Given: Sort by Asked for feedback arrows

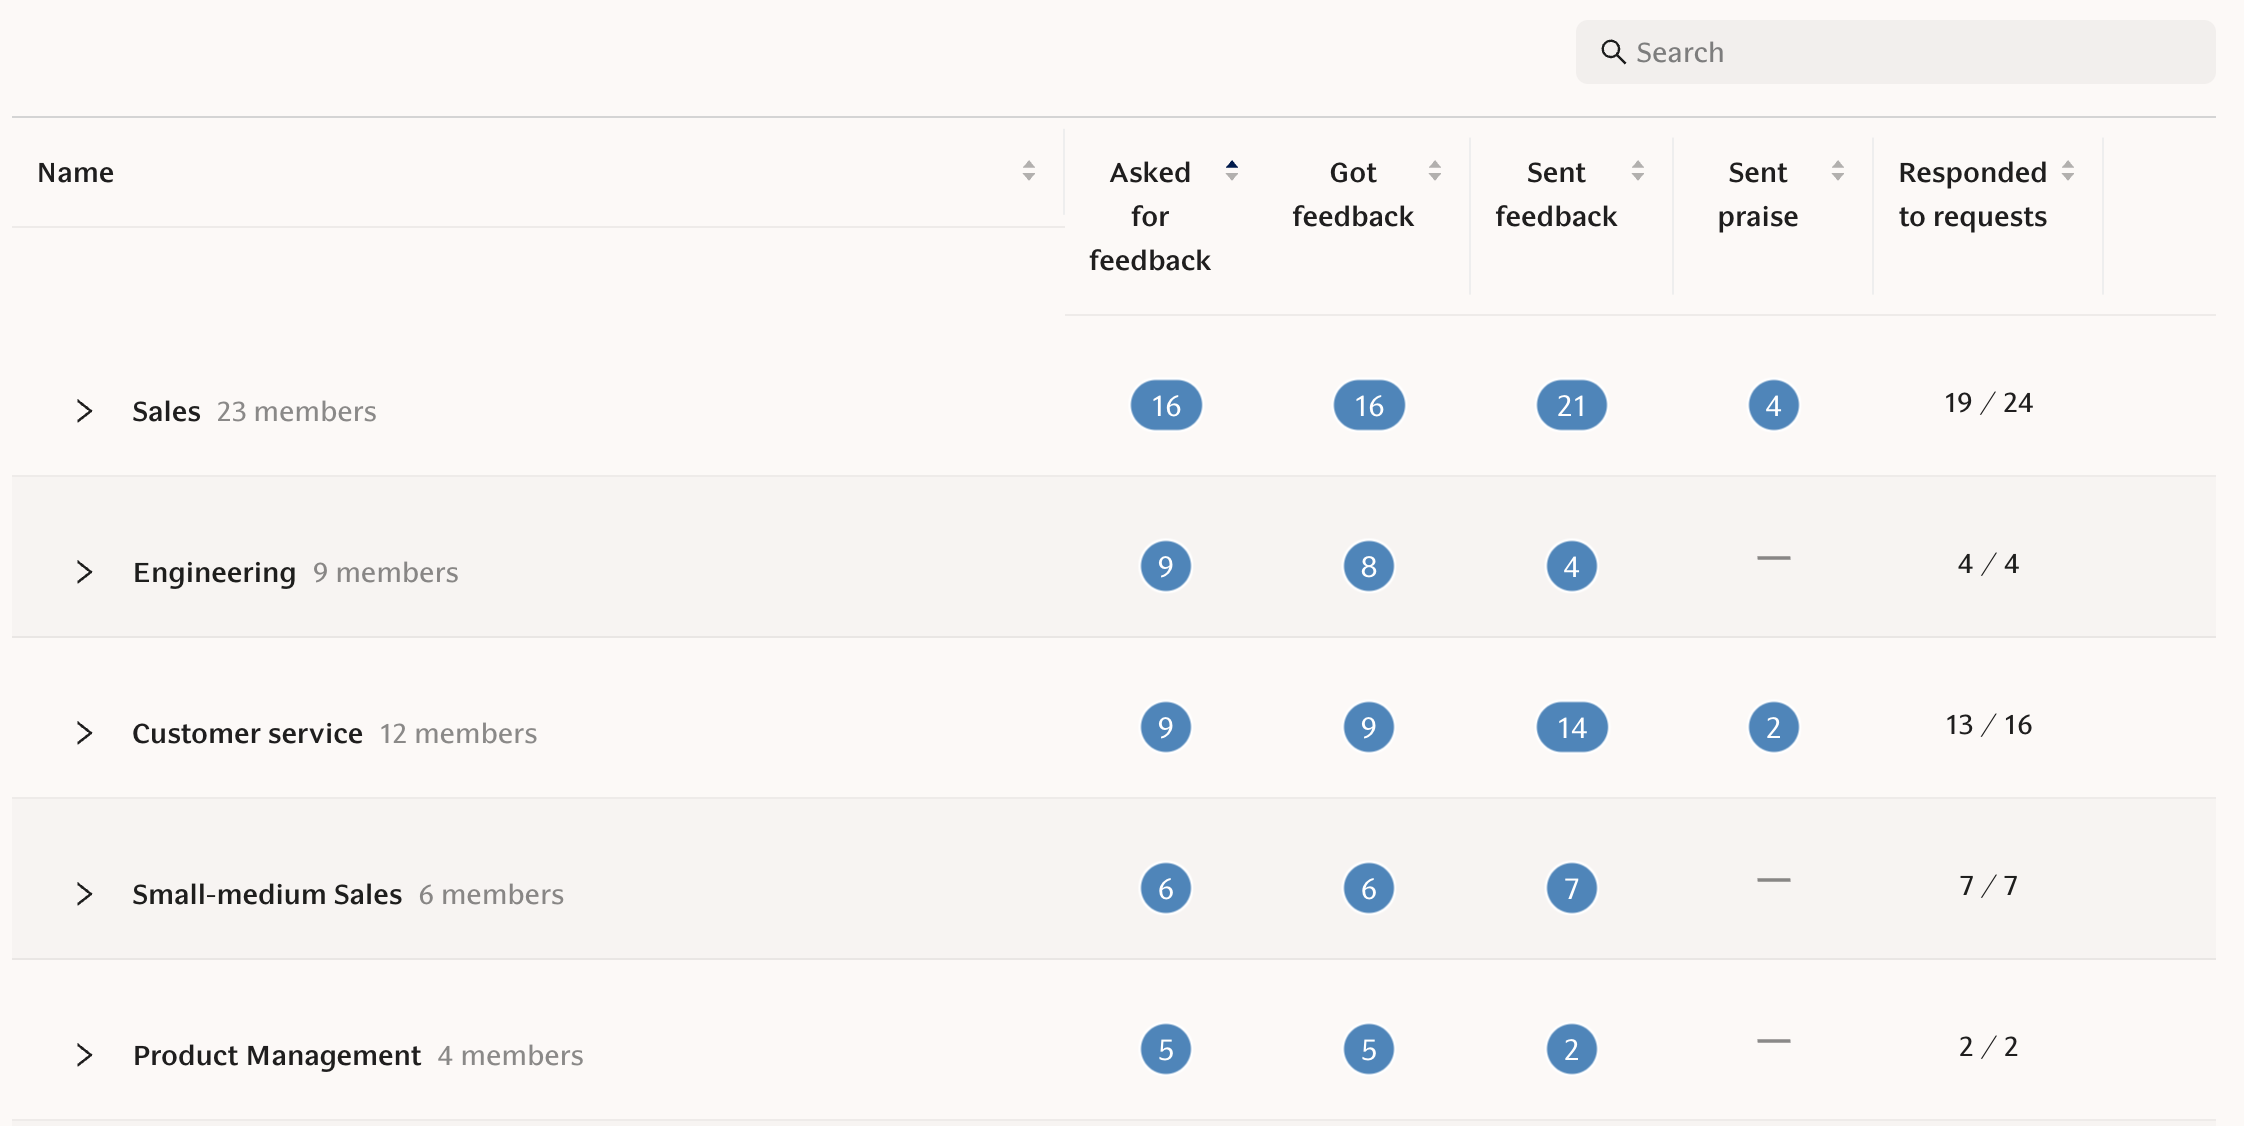Looking at the screenshot, I should tap(1232, 171).
